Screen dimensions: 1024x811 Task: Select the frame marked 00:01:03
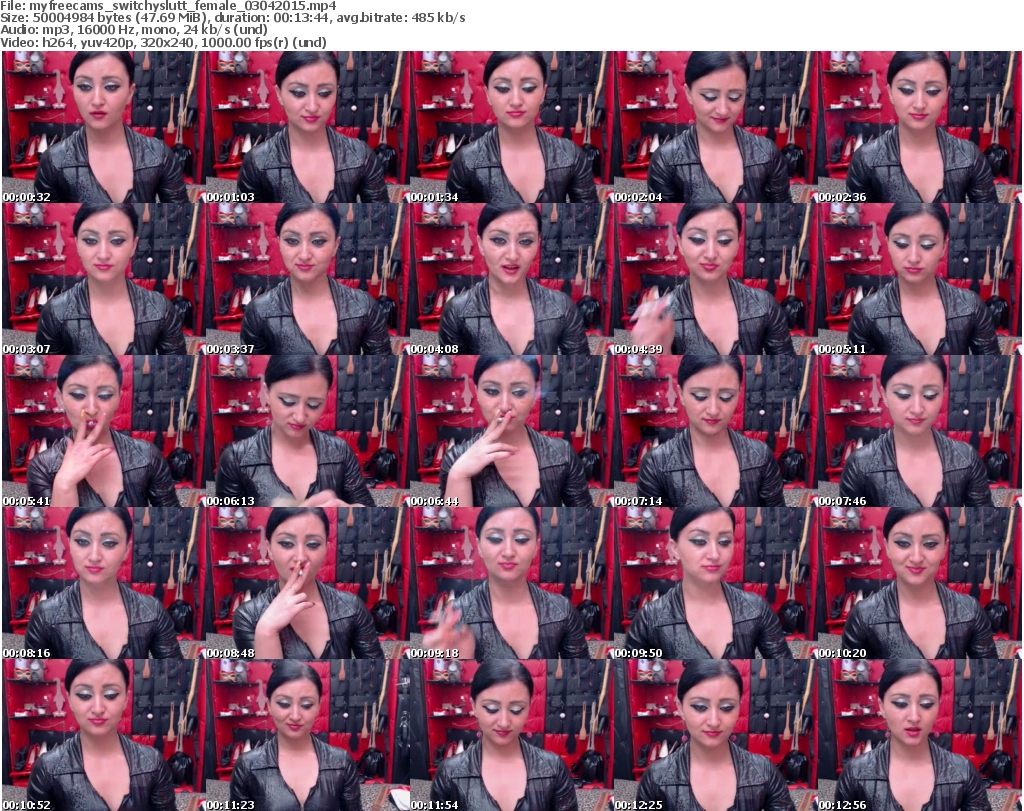[x=307, y=127]
